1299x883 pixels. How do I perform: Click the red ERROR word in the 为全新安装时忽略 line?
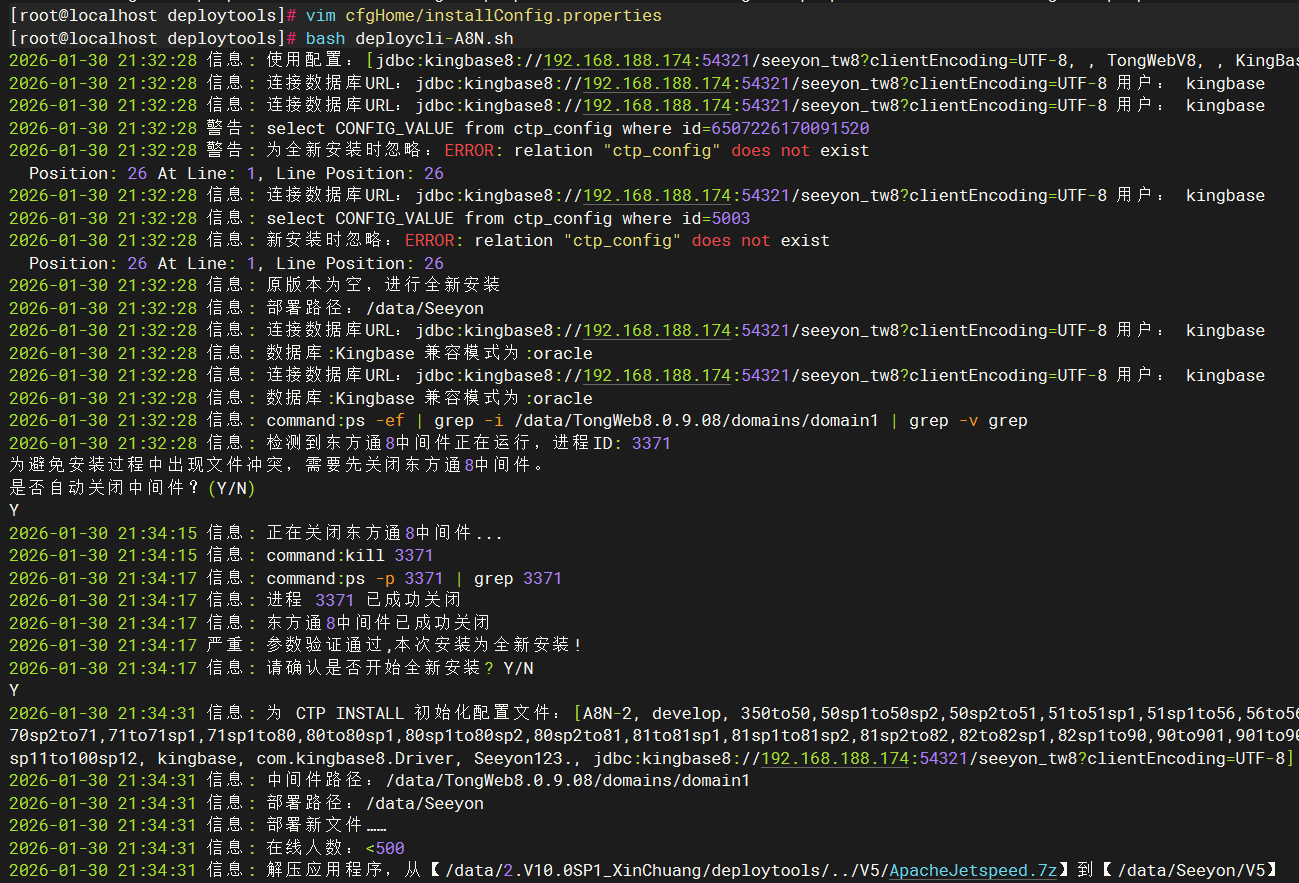click(x=469, y=150)
